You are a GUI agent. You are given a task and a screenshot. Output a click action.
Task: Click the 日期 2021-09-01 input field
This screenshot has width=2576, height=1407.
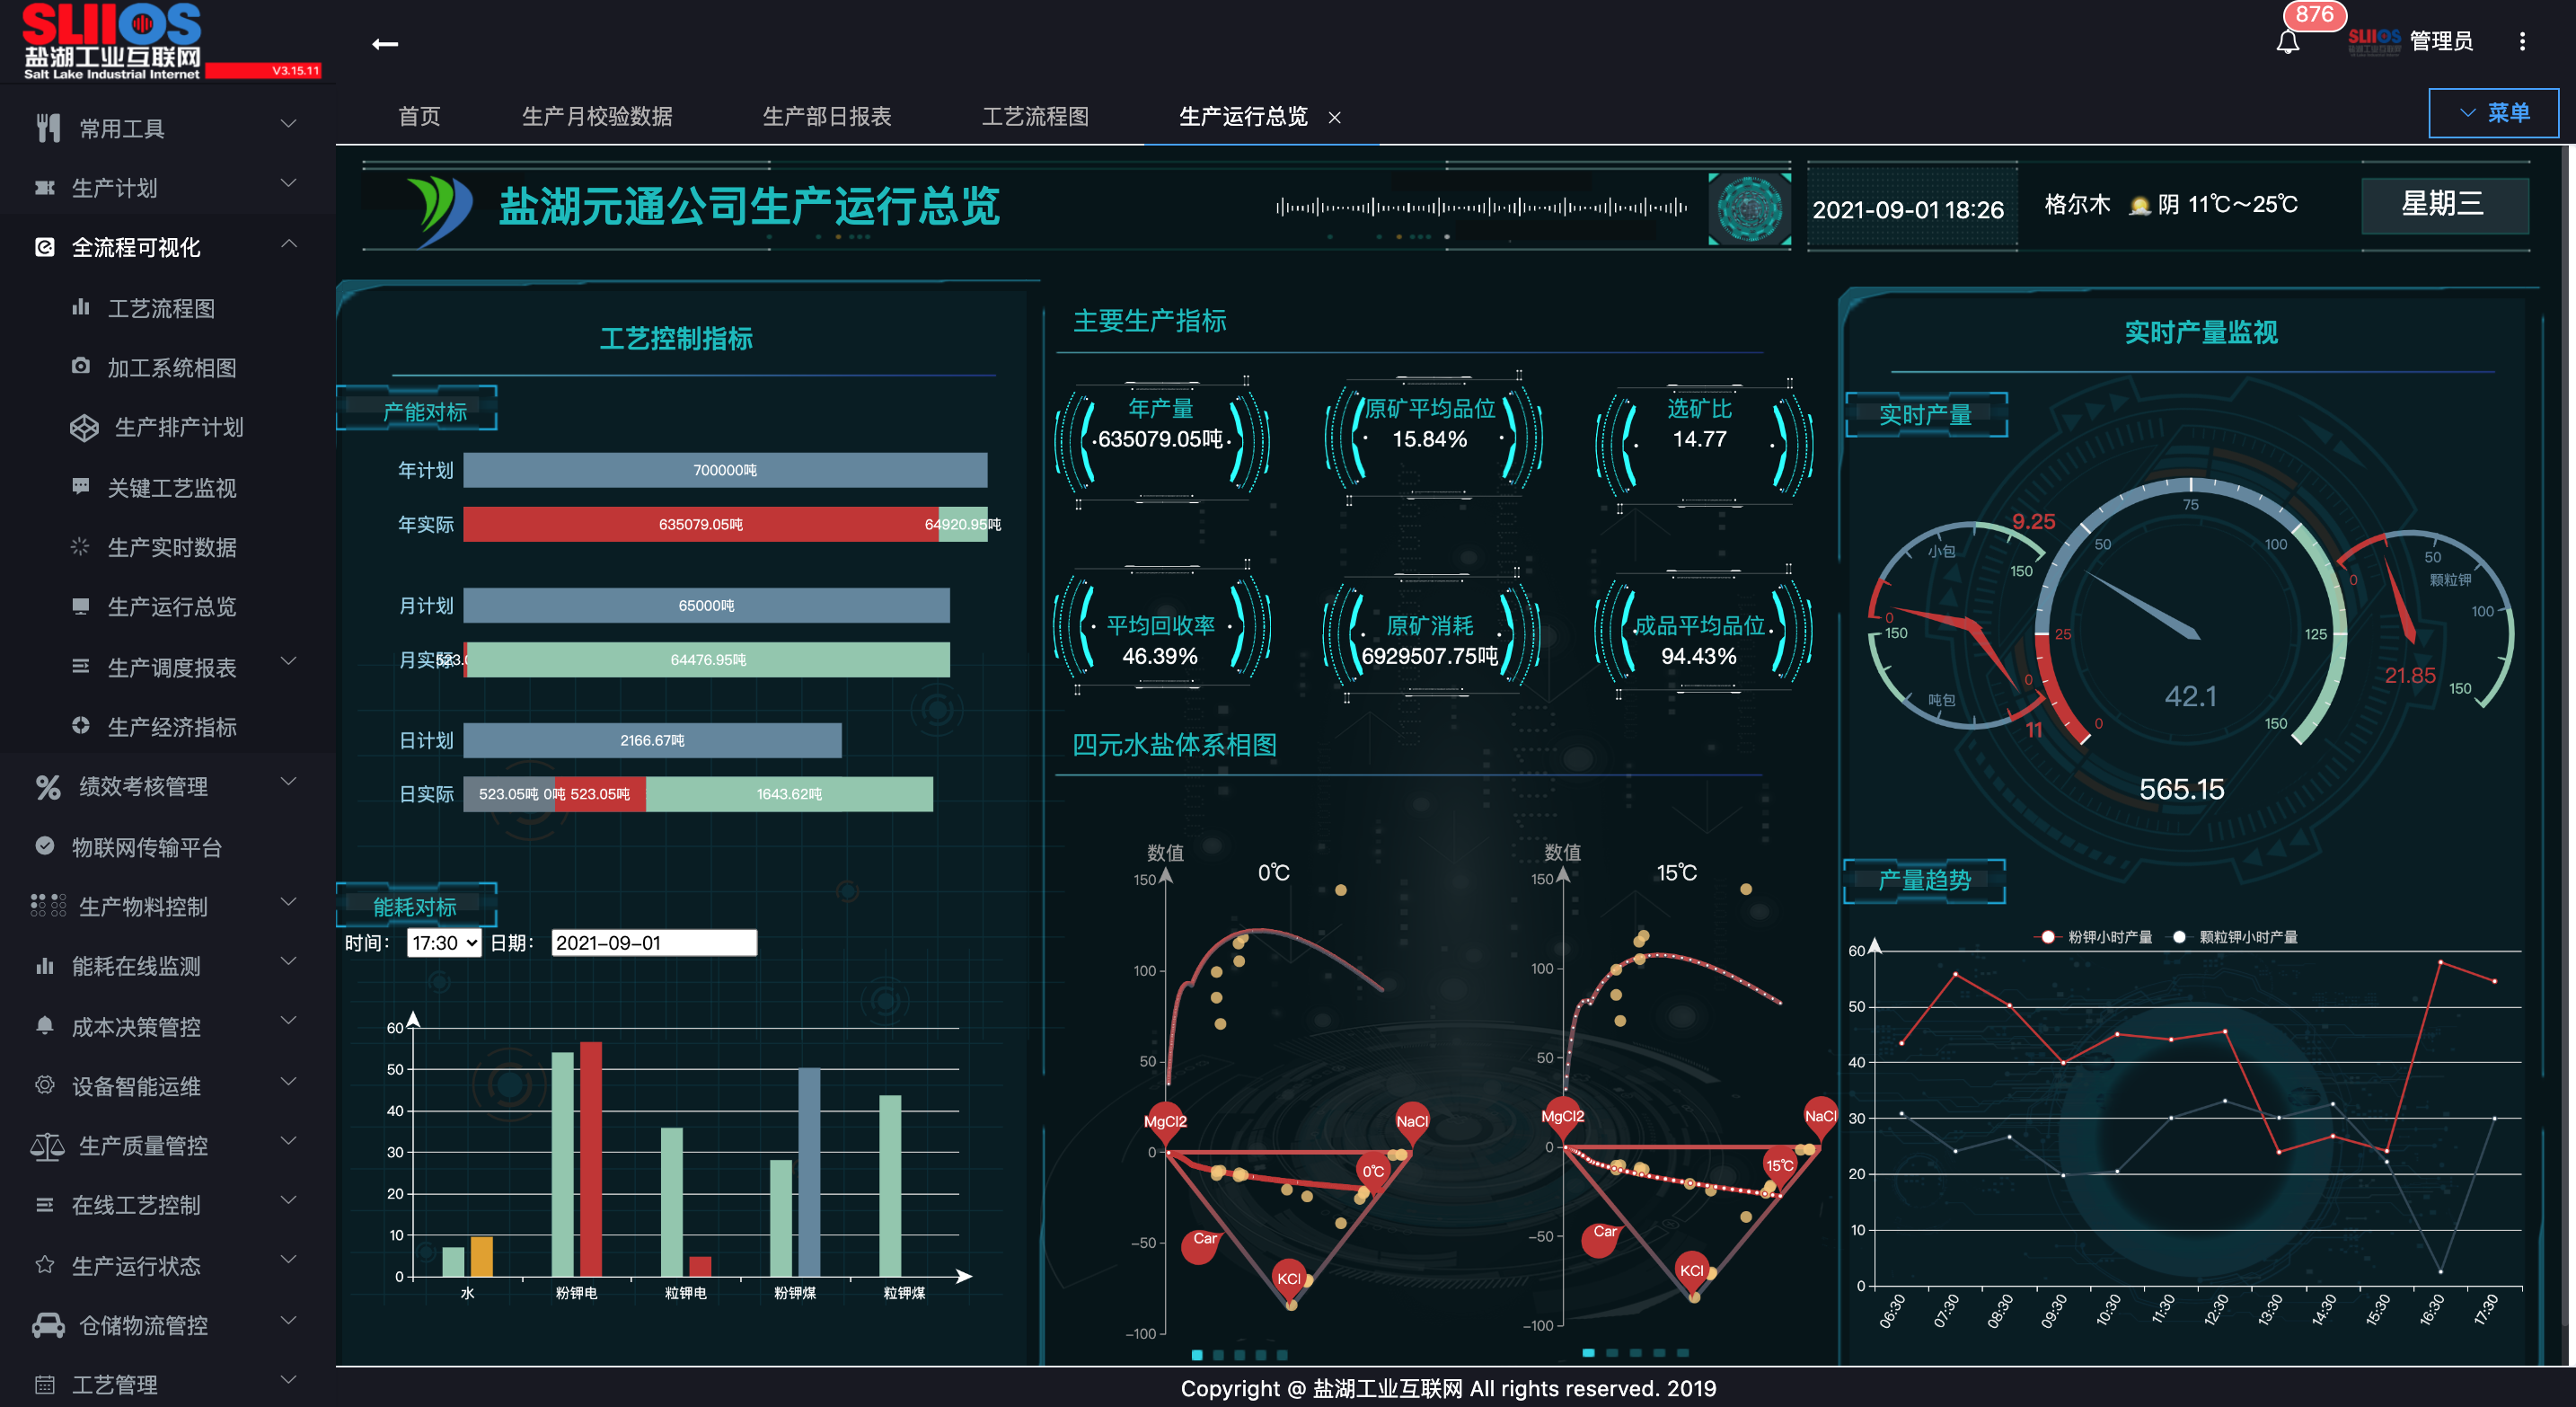(654, 943)
